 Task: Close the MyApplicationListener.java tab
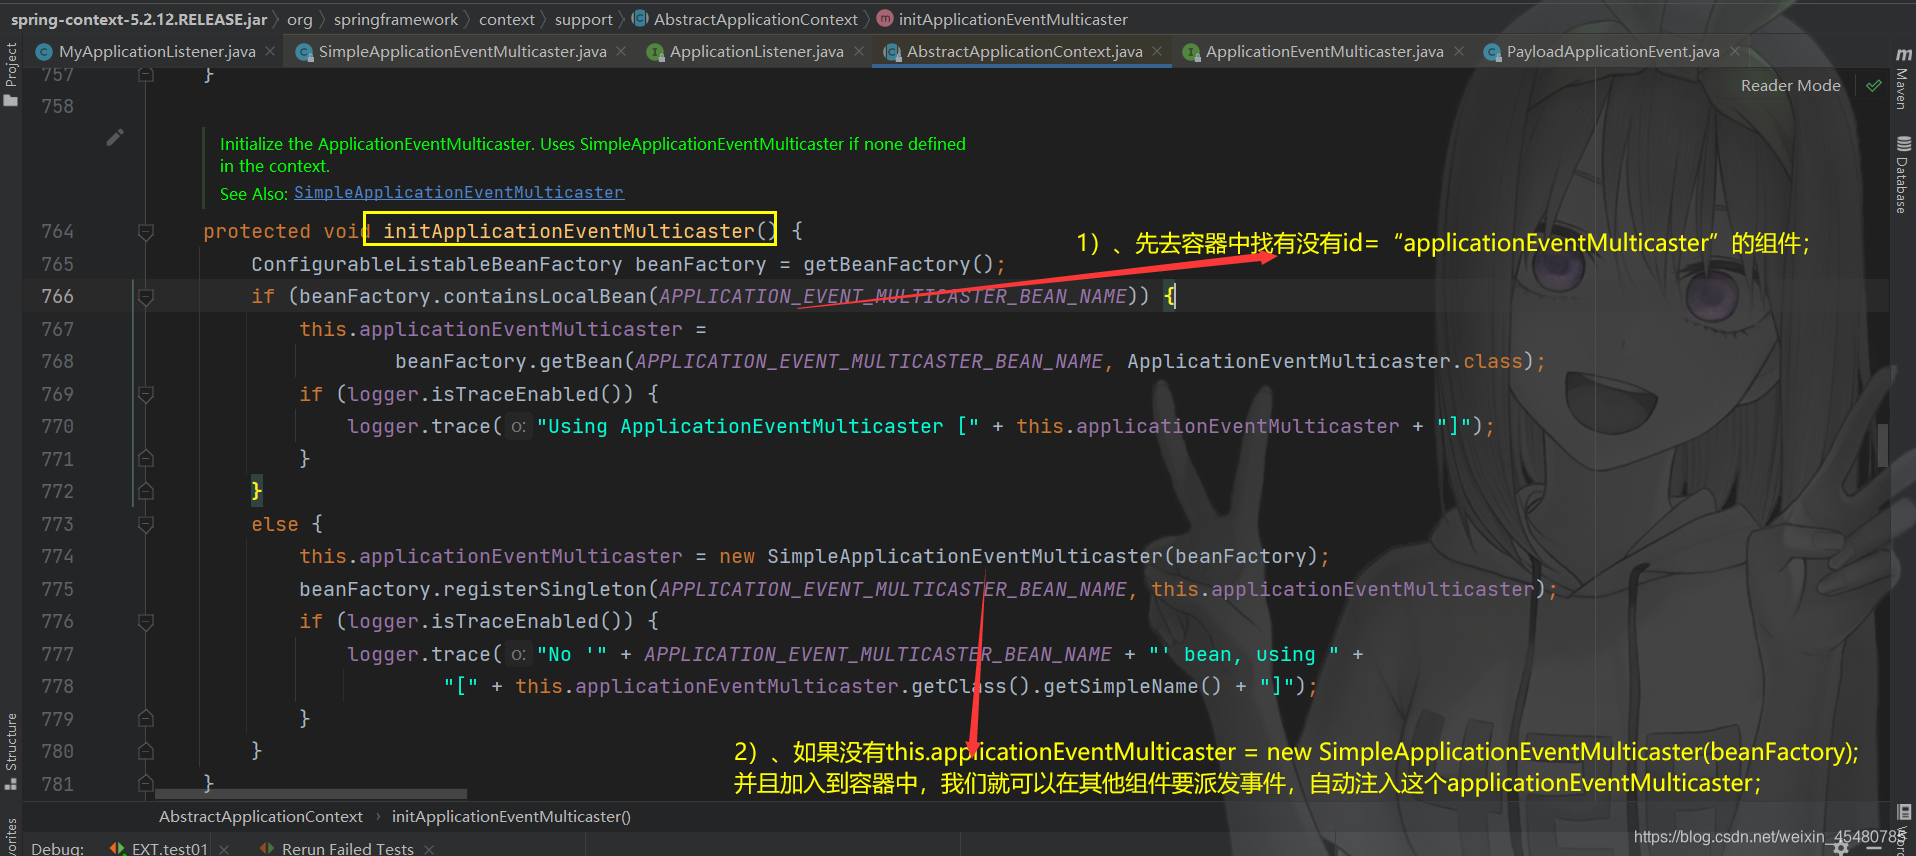click(270, 51)
